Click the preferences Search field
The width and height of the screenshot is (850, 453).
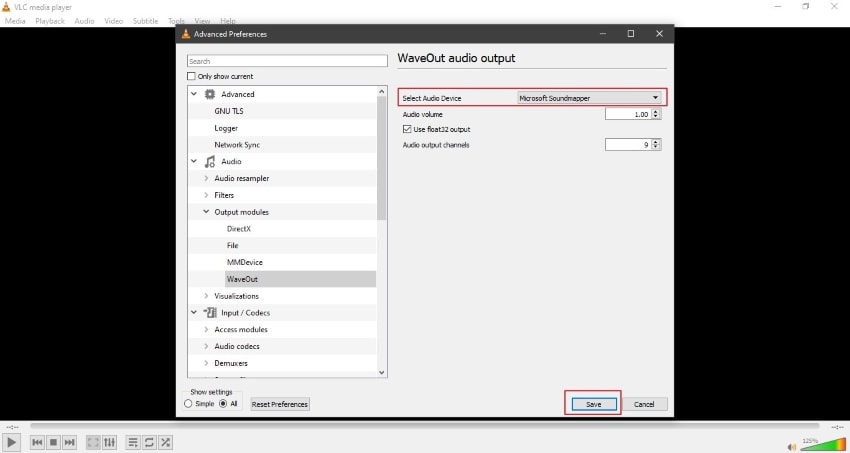click(x=287, y=61)
